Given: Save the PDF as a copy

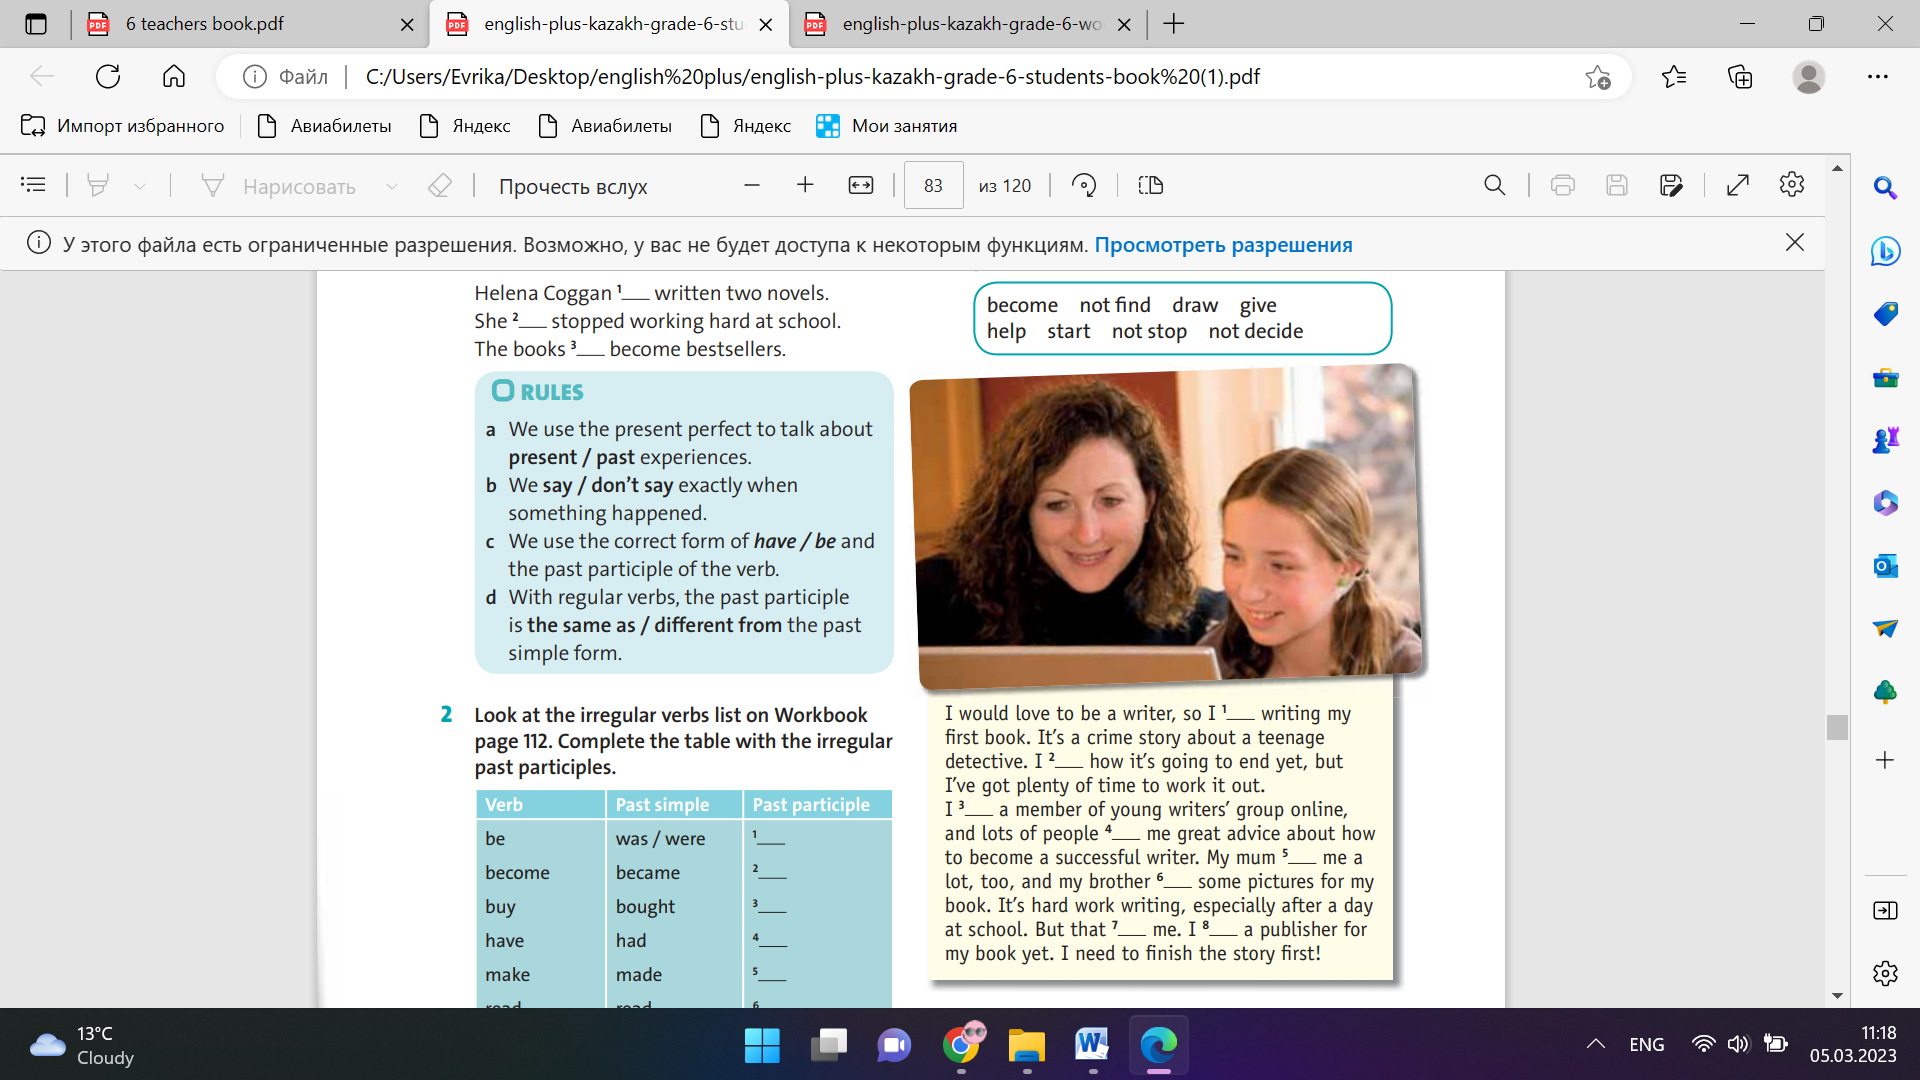Looking at the screenshot, I should [1671, 185].
